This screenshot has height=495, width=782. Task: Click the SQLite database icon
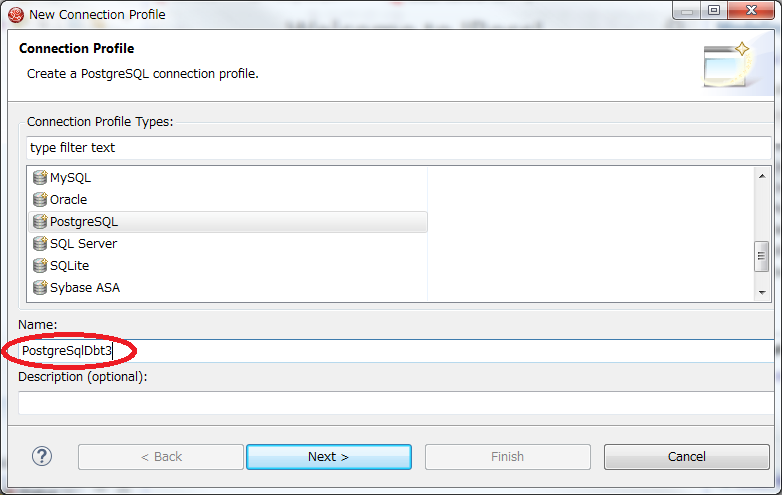coord(40,265)
